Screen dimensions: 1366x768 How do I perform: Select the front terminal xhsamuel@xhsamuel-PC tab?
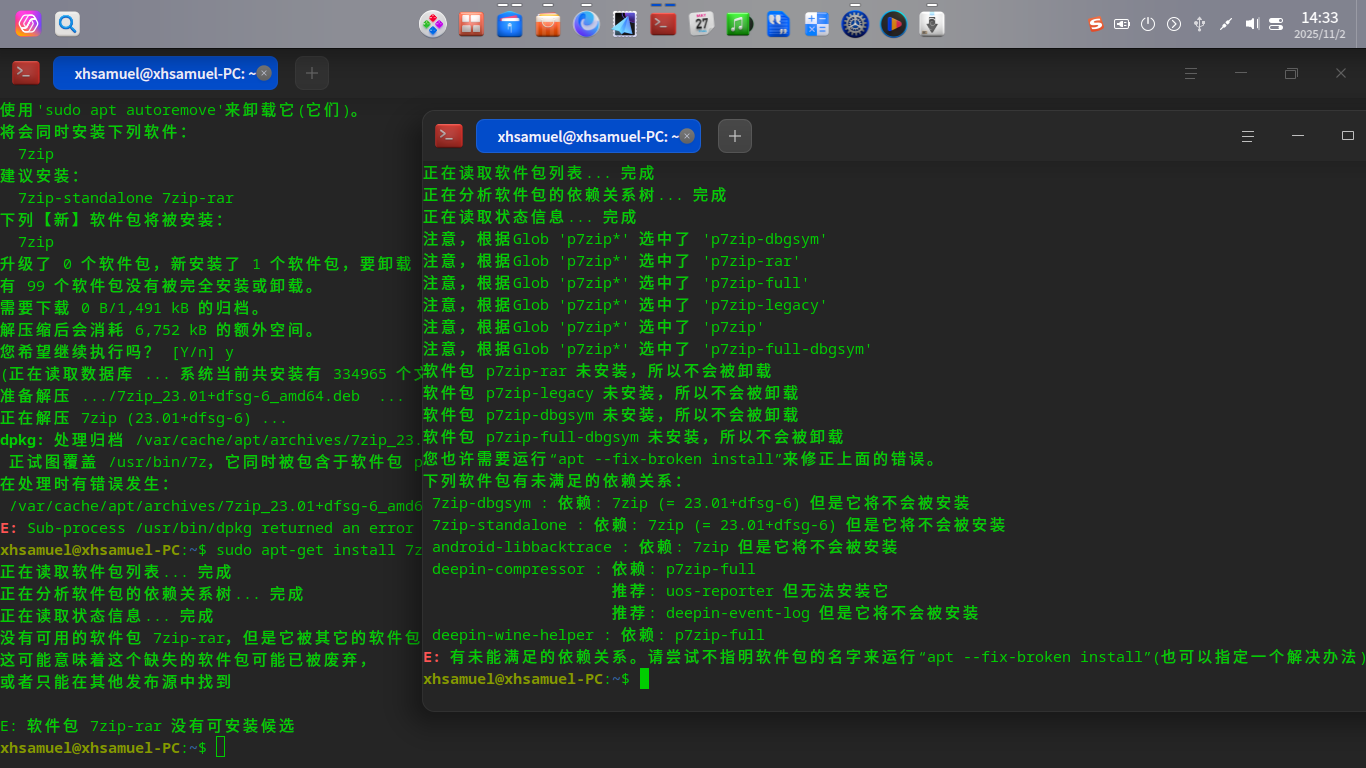(x=588, y=136)
